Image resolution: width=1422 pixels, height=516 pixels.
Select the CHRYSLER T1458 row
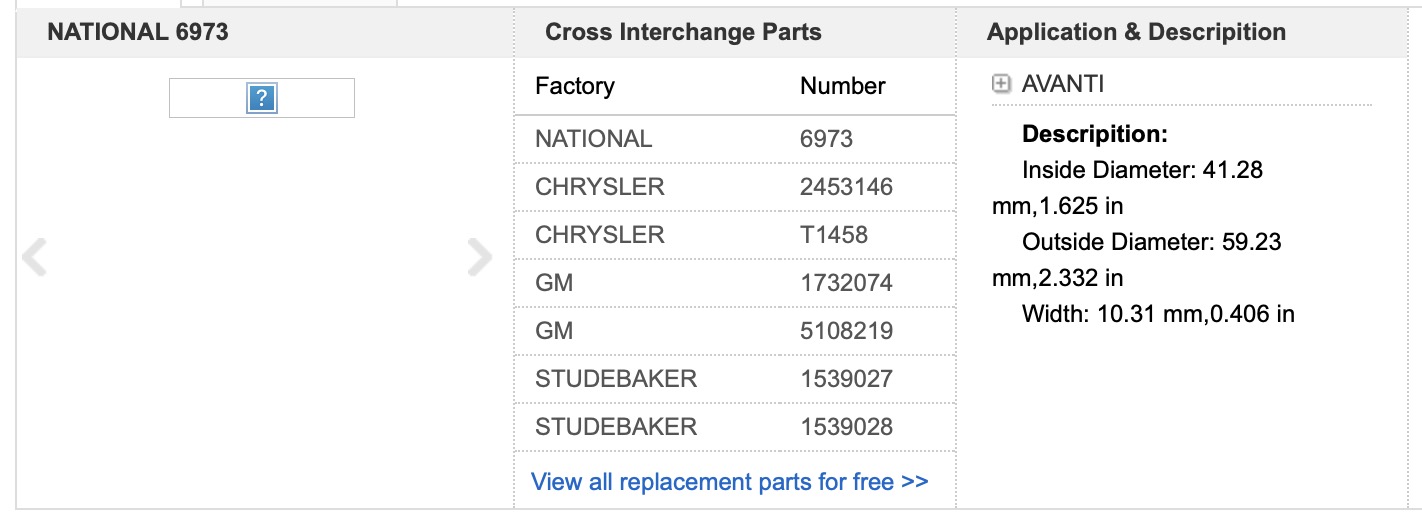tap(735, 235)
